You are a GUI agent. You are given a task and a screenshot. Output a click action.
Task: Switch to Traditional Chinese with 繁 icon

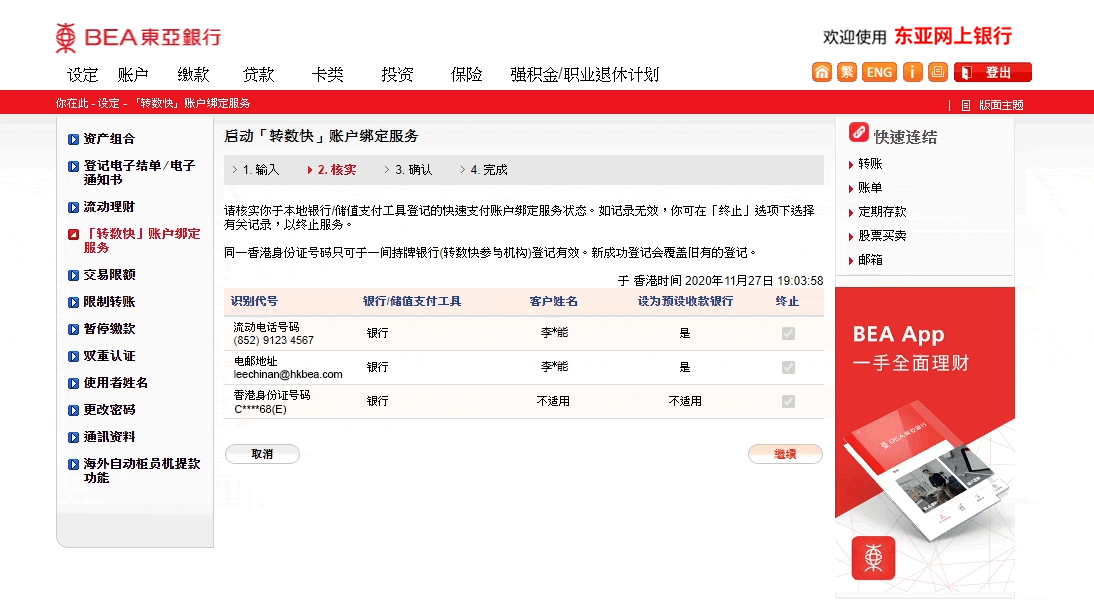tap(846, 72)
